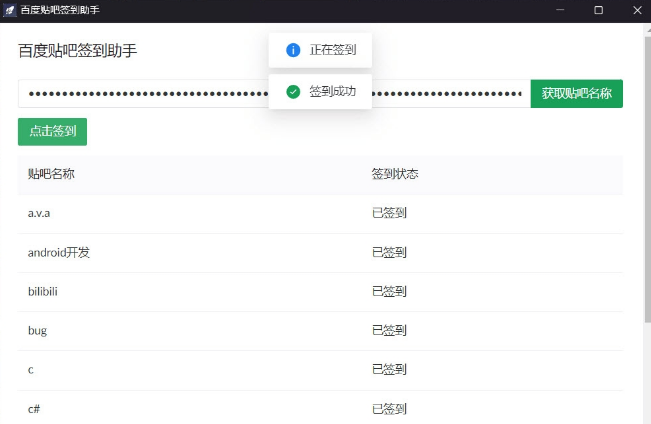The image size is (651, 424).
Task: Click the bug row name
Action: pyautogui.click(x=37, y=331)
